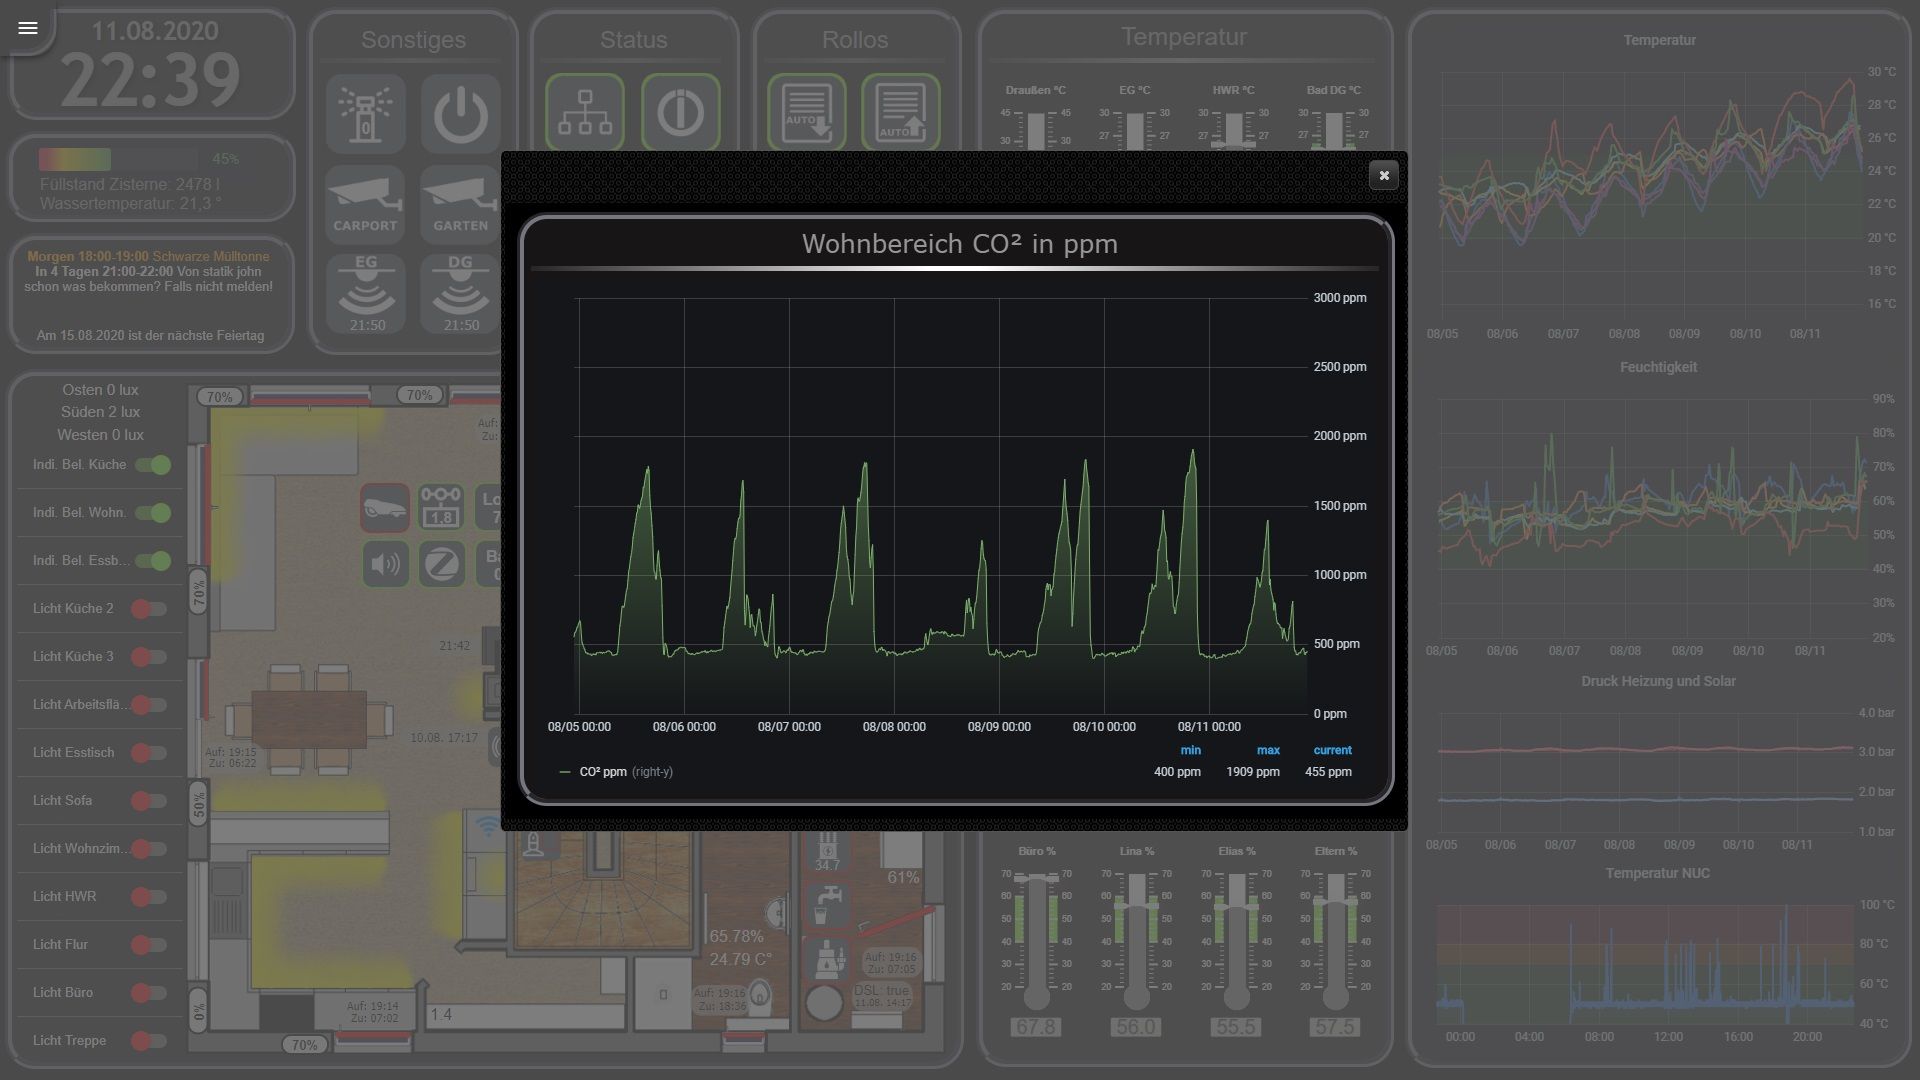1920x1080 pixels.
Task: Click the Wohnbereich CO² in ppm title
Action: [x=959, y=244]
